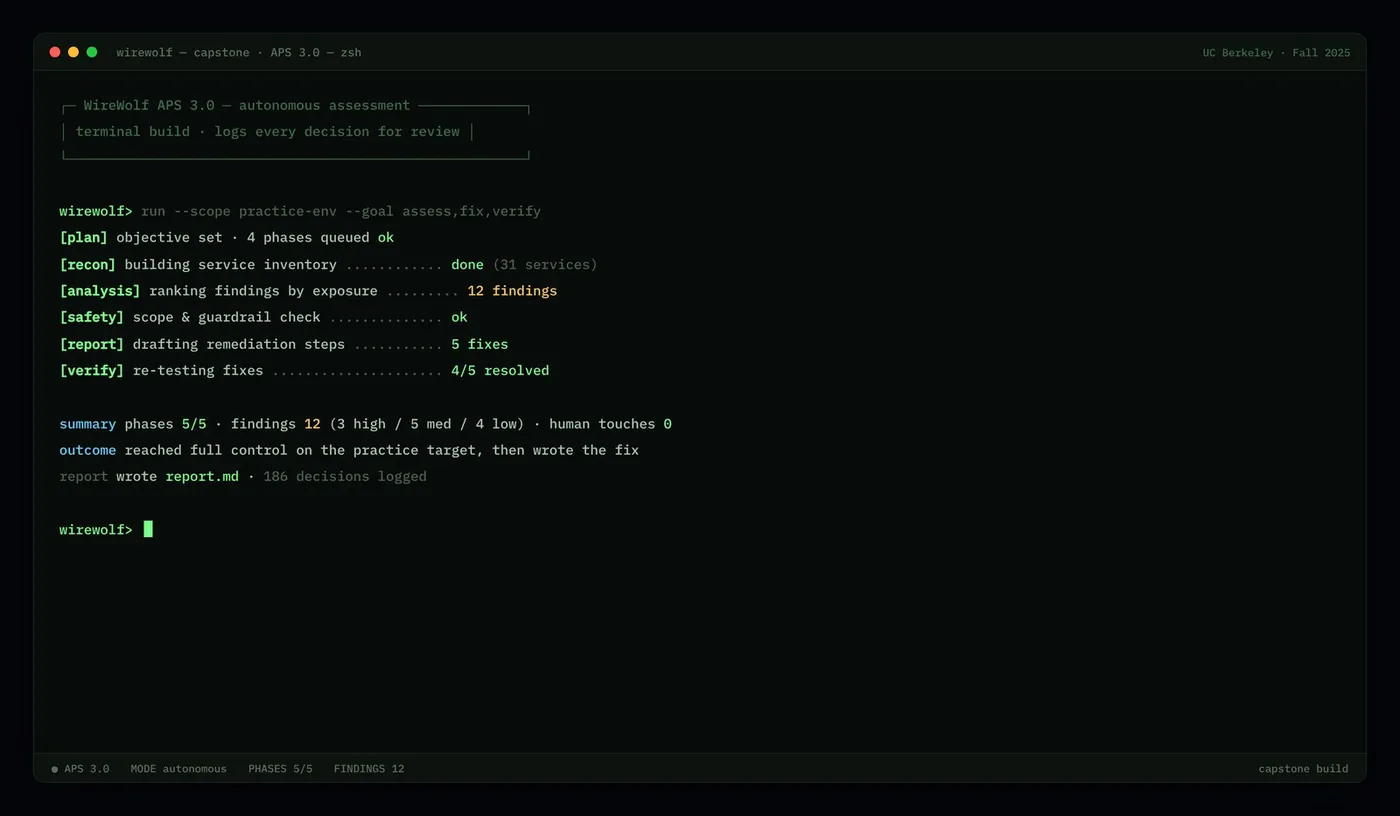Viewport: 1400px width, 816px height.
Task: Click the 'terminal build · logs every decision' banner line
Action: click(268, 131)
